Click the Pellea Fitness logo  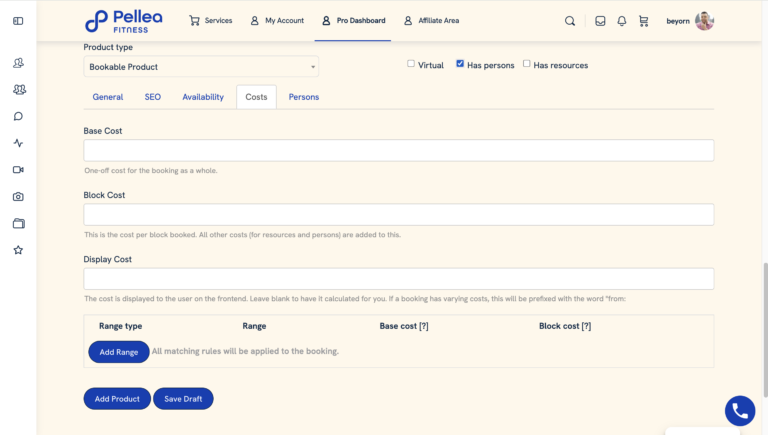[123, 21]
